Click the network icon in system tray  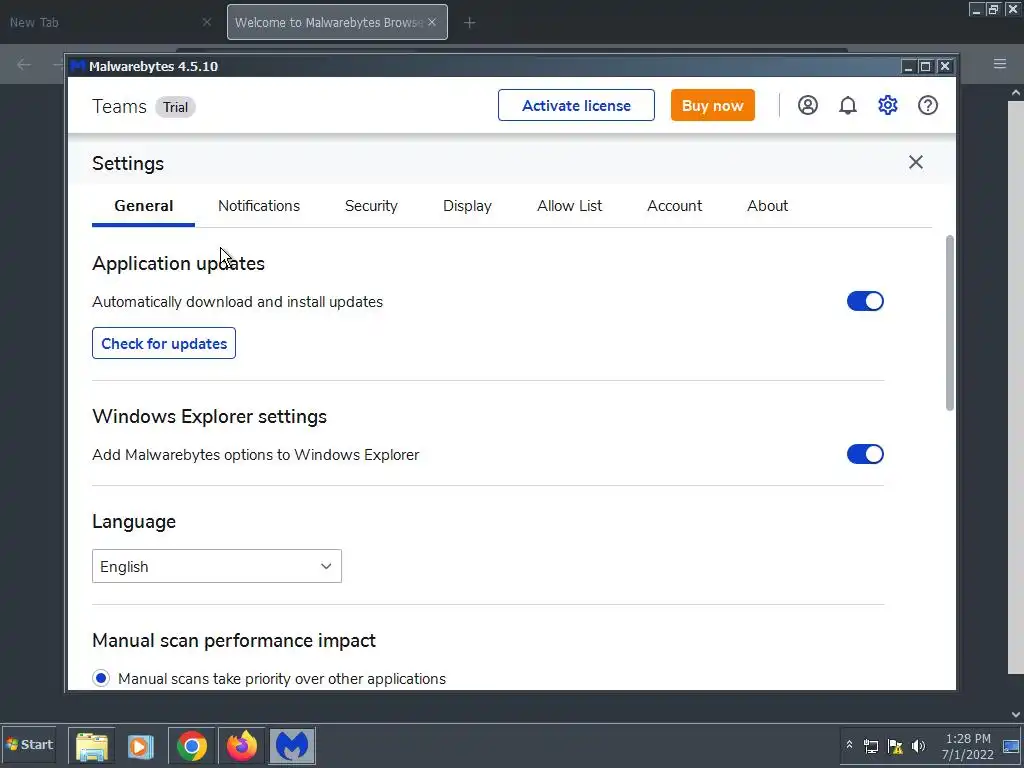pos(871,746)
